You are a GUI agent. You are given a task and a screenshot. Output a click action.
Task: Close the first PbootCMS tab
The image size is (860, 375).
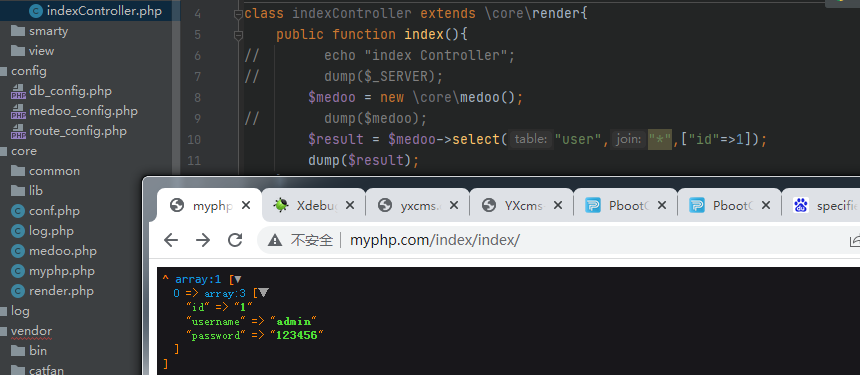point(662,206)
